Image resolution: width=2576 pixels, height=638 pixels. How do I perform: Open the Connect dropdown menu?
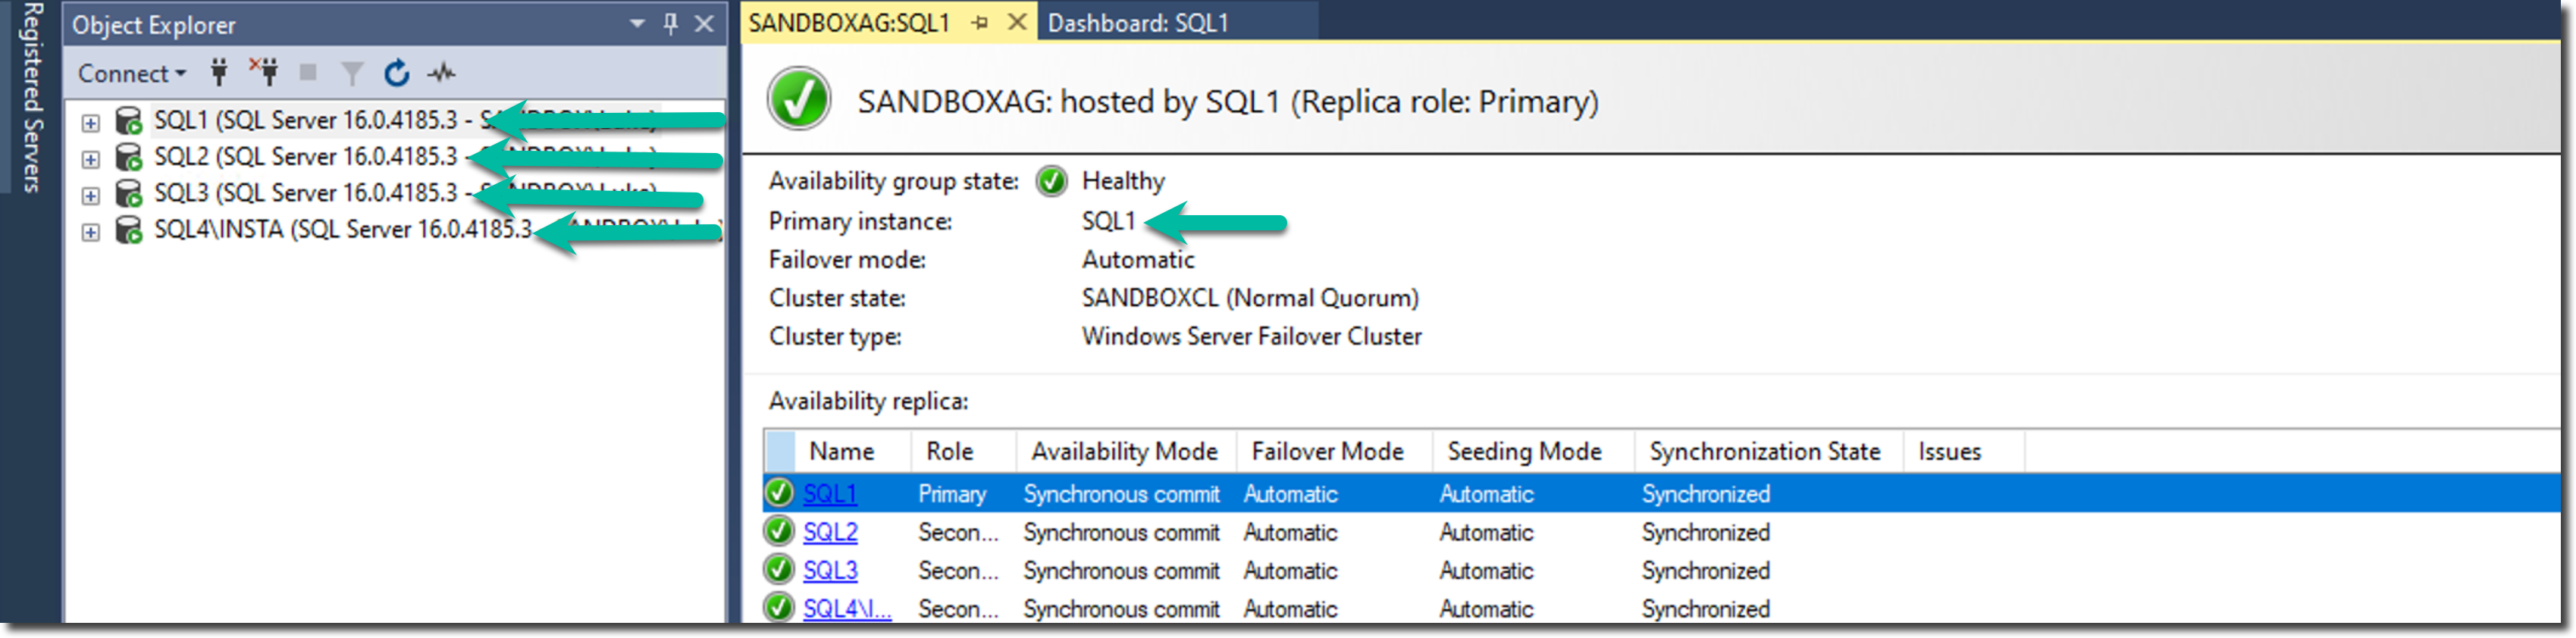pyautogui.click(x=132, y=73)
